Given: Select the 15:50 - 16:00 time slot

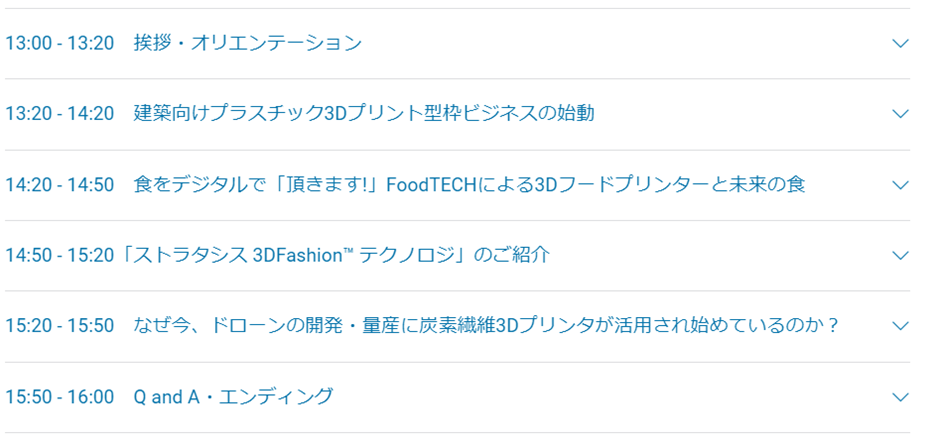Looking at the screenshot, I should coord(59,397).
